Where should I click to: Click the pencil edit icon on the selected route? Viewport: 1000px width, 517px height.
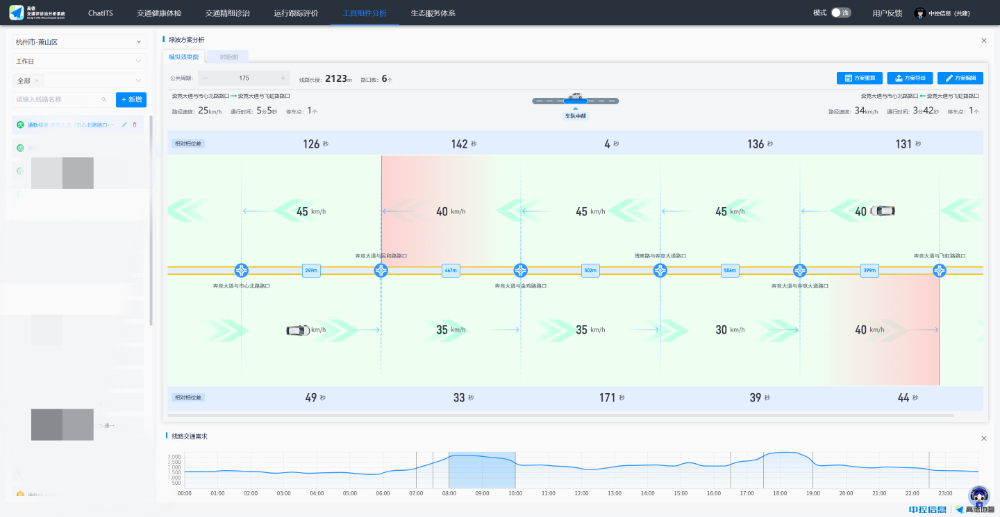[124, 124]
